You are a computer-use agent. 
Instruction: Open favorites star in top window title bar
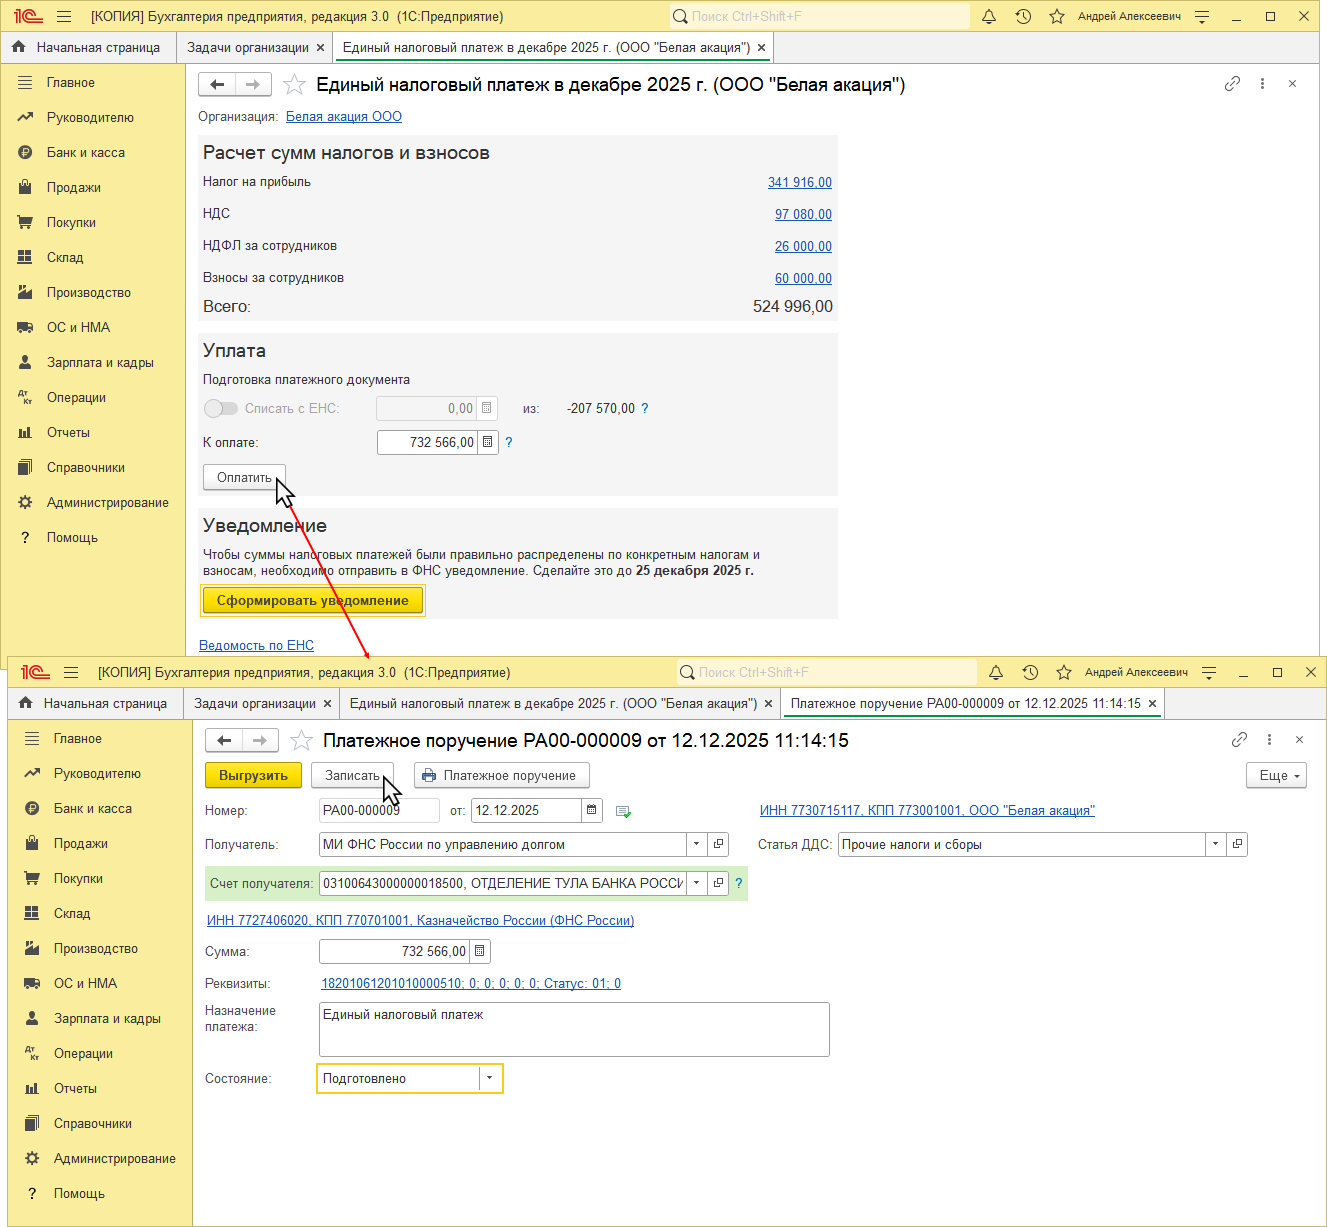[x=1057, y=16]
